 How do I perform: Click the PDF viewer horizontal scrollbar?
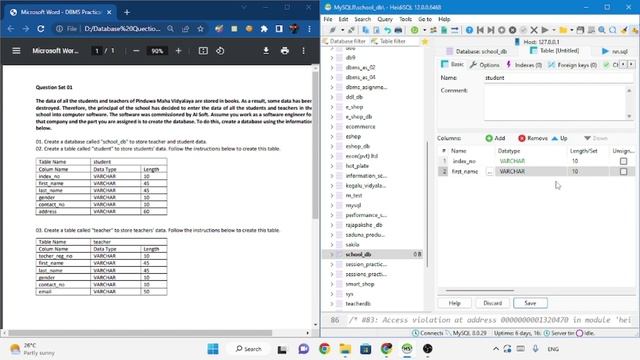pos(140,333)
